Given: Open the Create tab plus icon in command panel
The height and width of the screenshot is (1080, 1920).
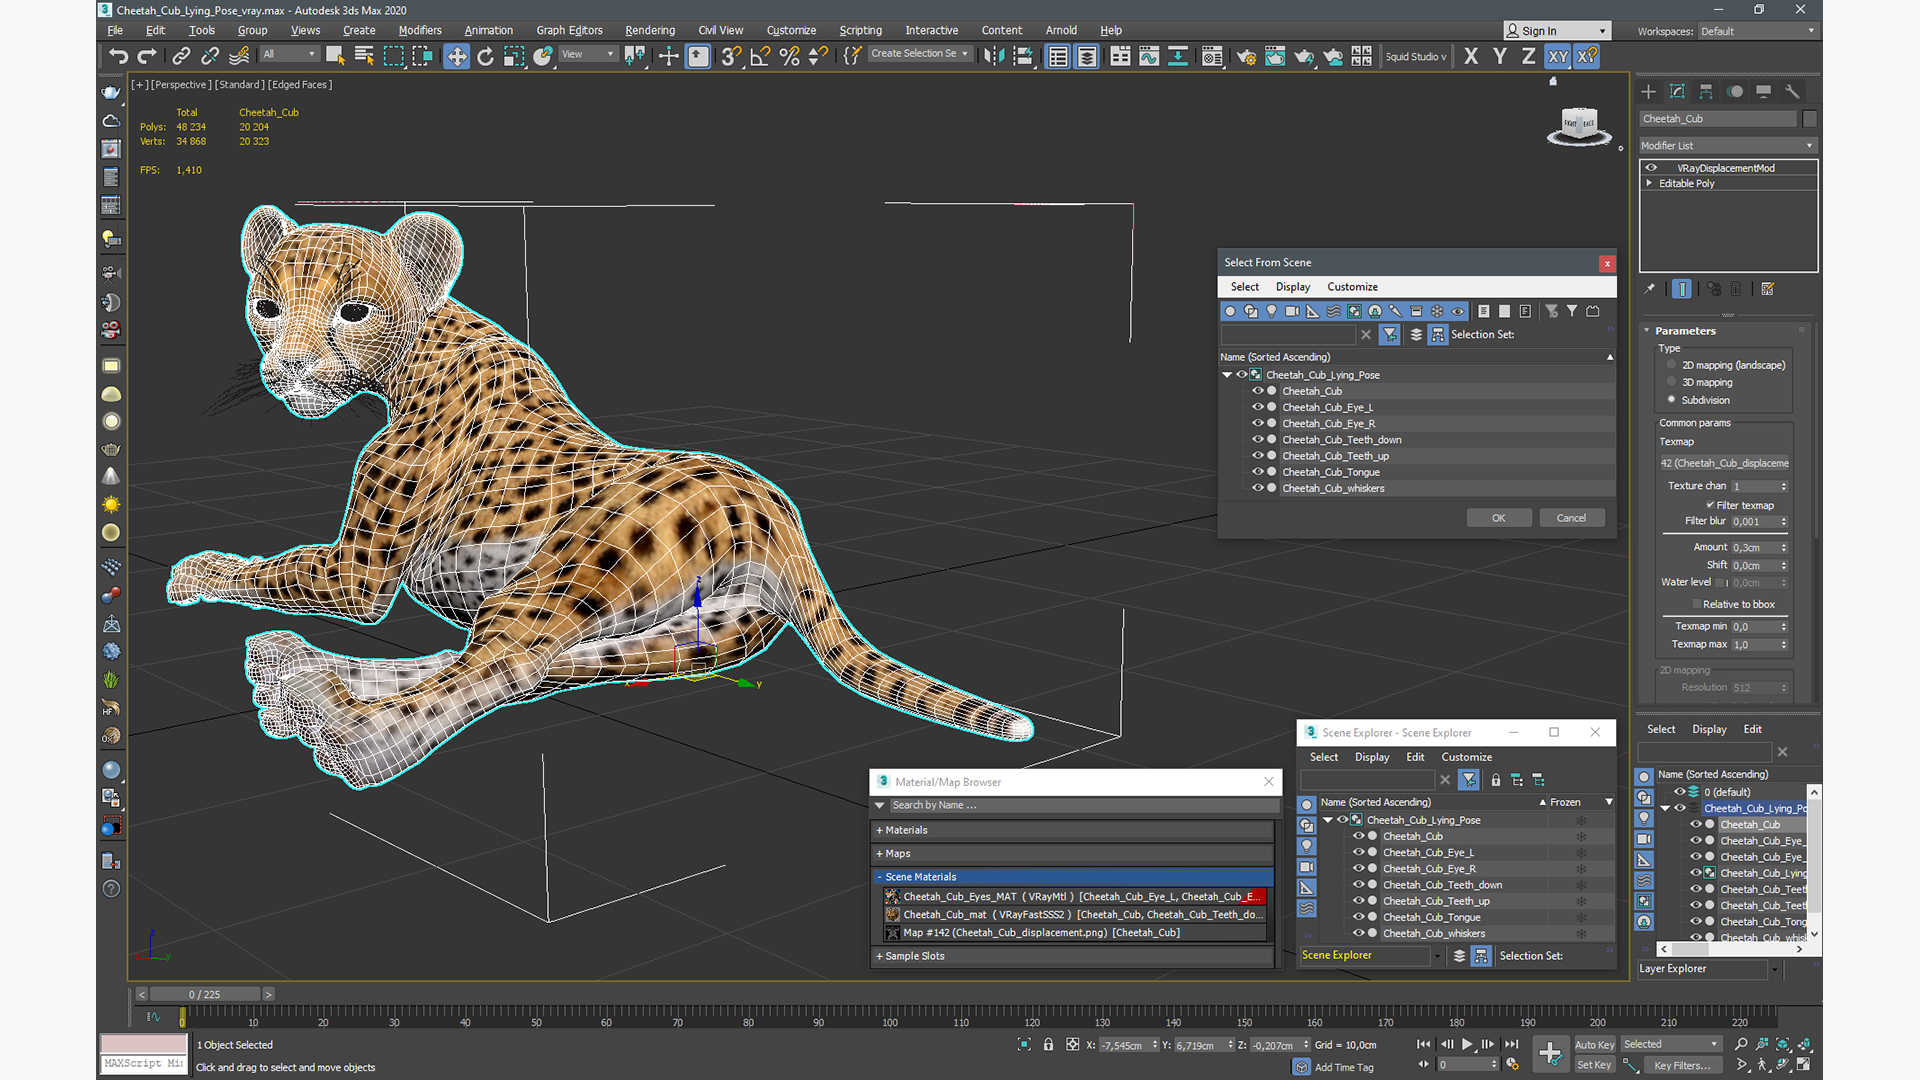Looking at the screenshot, I should pyautogui.click(x=1648, y=91).
